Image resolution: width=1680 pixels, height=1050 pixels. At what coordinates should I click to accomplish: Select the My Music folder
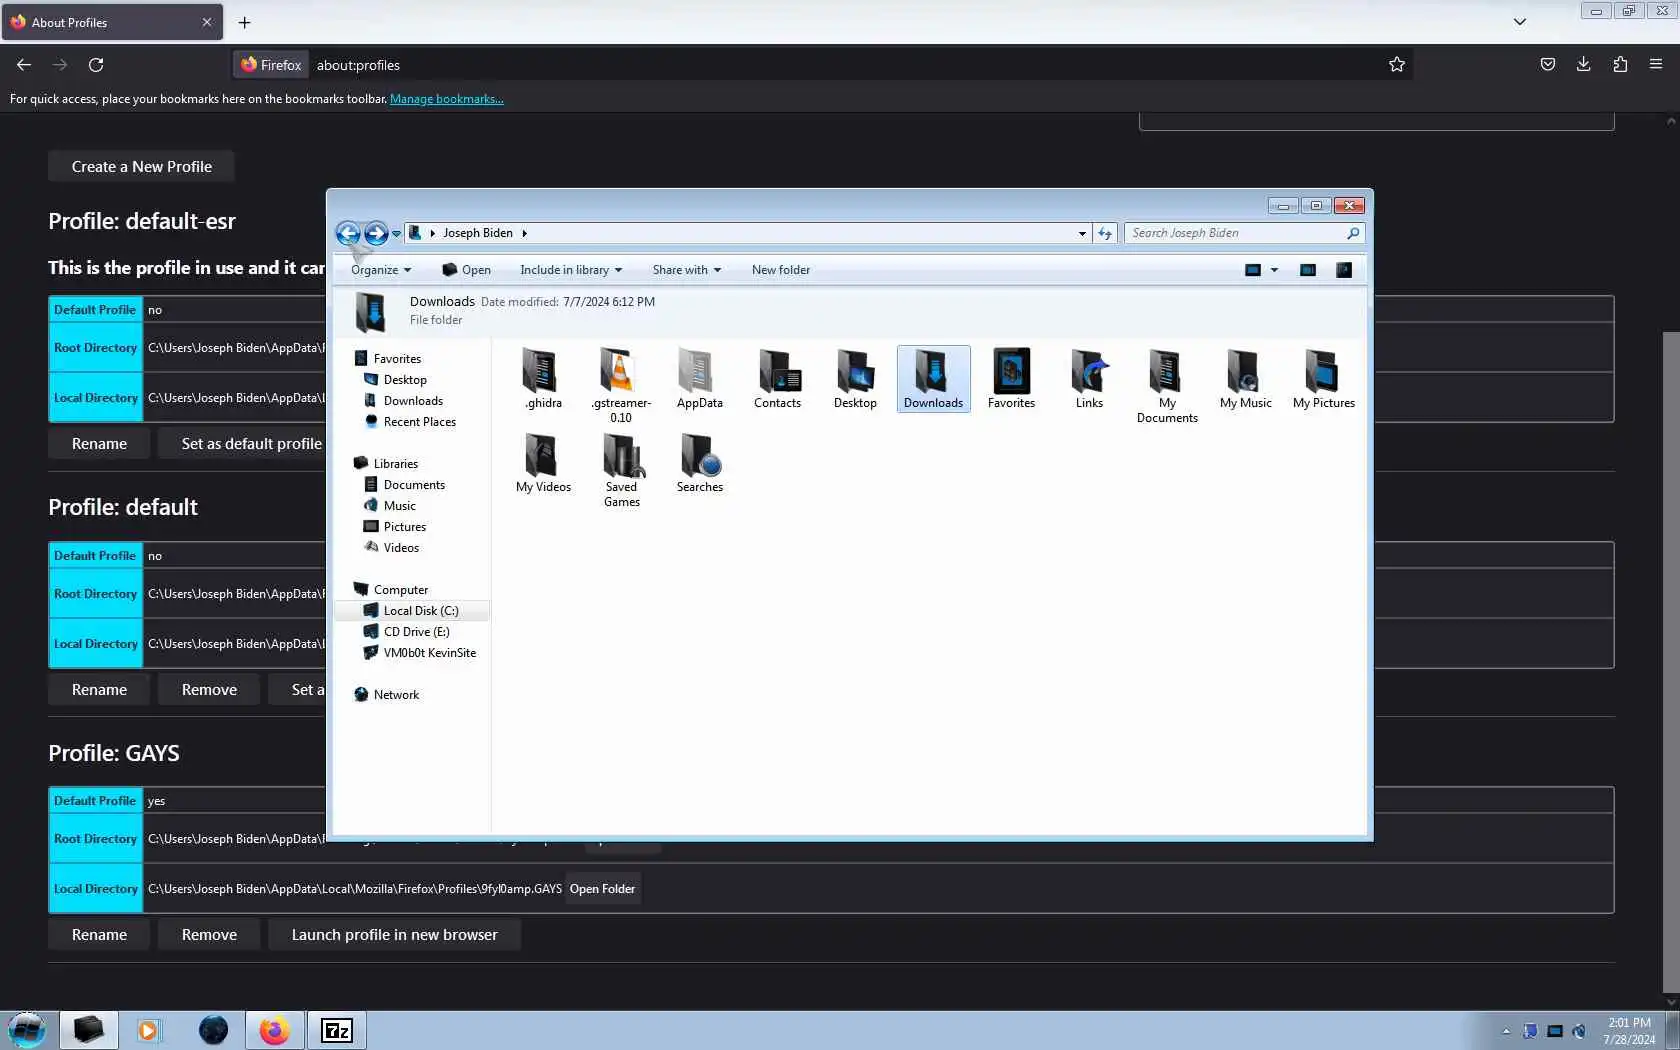pos(1245,379)
